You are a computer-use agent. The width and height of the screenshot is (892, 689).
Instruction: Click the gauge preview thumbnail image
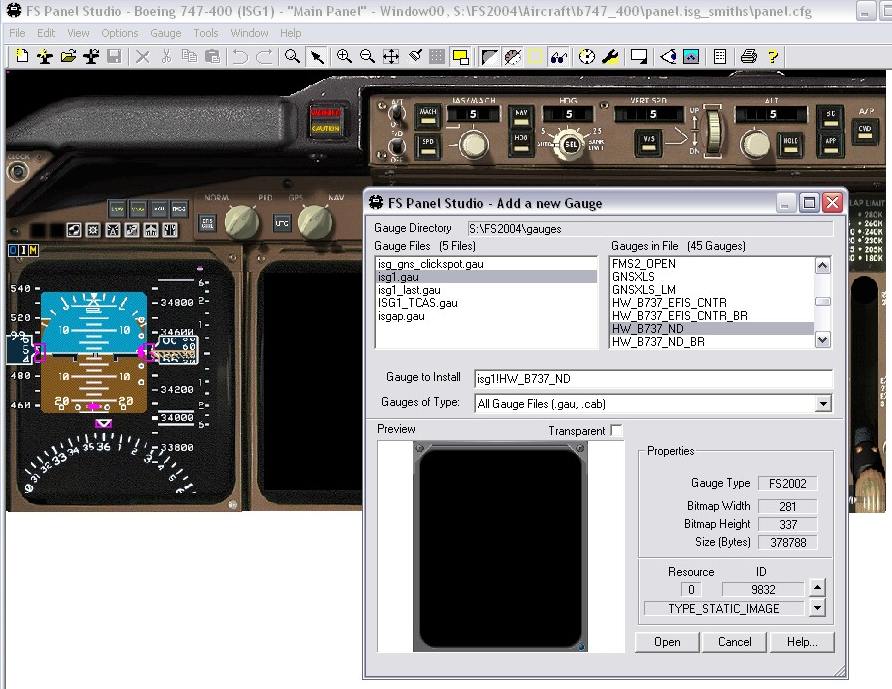click(x=500, y=547)
